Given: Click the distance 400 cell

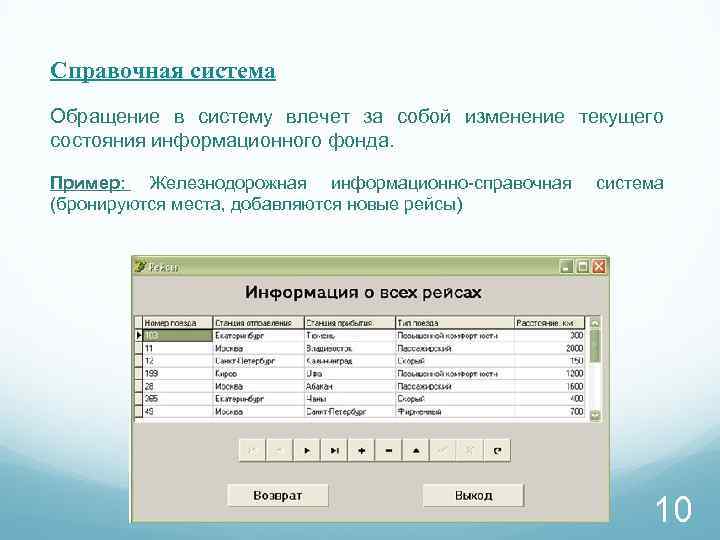Looking at the screenshot, I should [549, 399].
